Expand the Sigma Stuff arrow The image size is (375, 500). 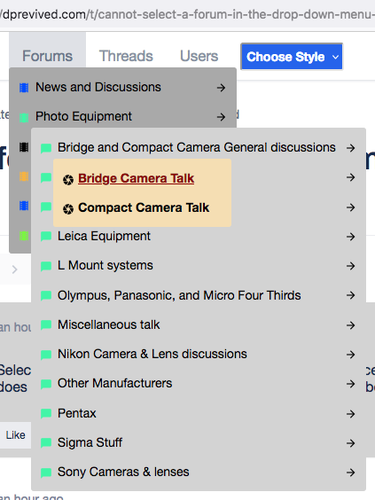350,443
